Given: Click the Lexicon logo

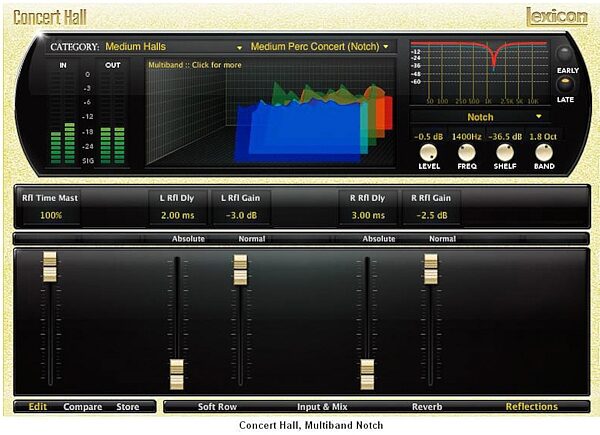Looking at the screenshot, I should (x=557, y=17).
